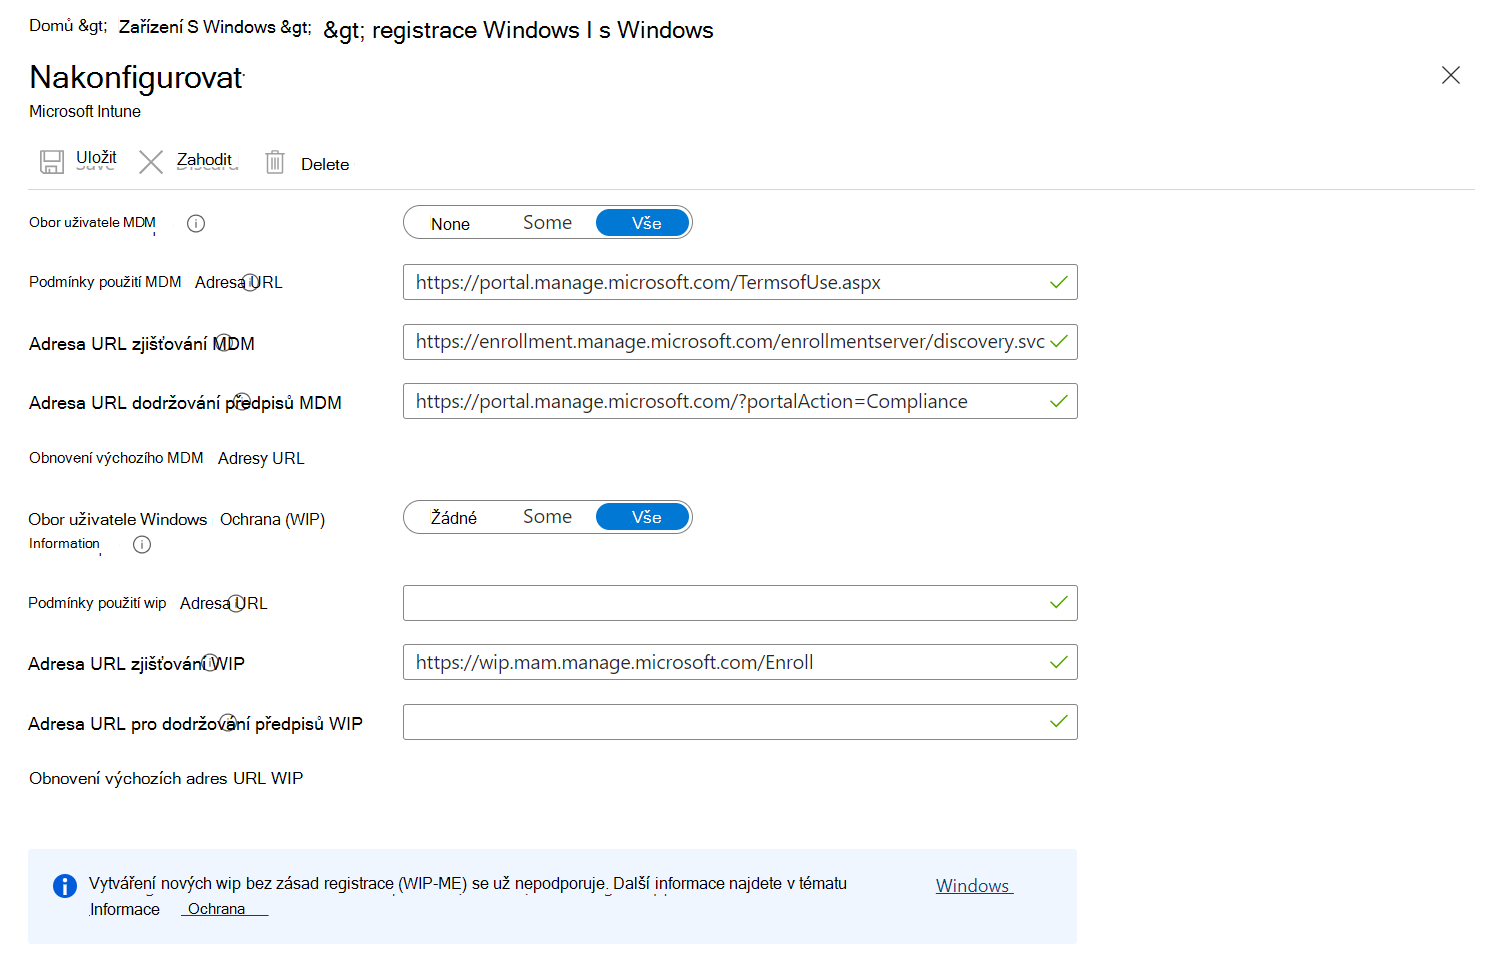Viewport: 1492px width, 970px height.
Task: Click green checkmark in WIP compliance URL field
Action: point(1059,722)
